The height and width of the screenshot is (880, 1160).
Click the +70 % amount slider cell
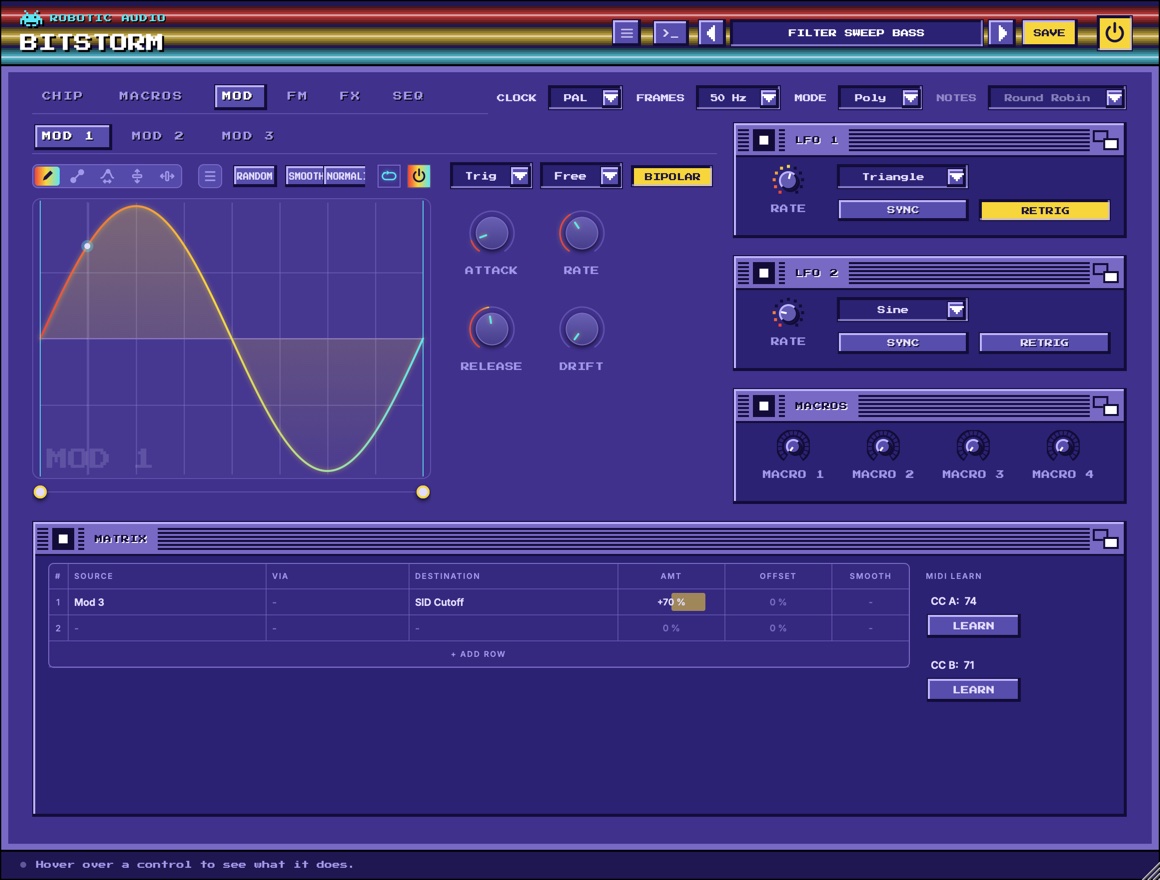tap(671, 602)
